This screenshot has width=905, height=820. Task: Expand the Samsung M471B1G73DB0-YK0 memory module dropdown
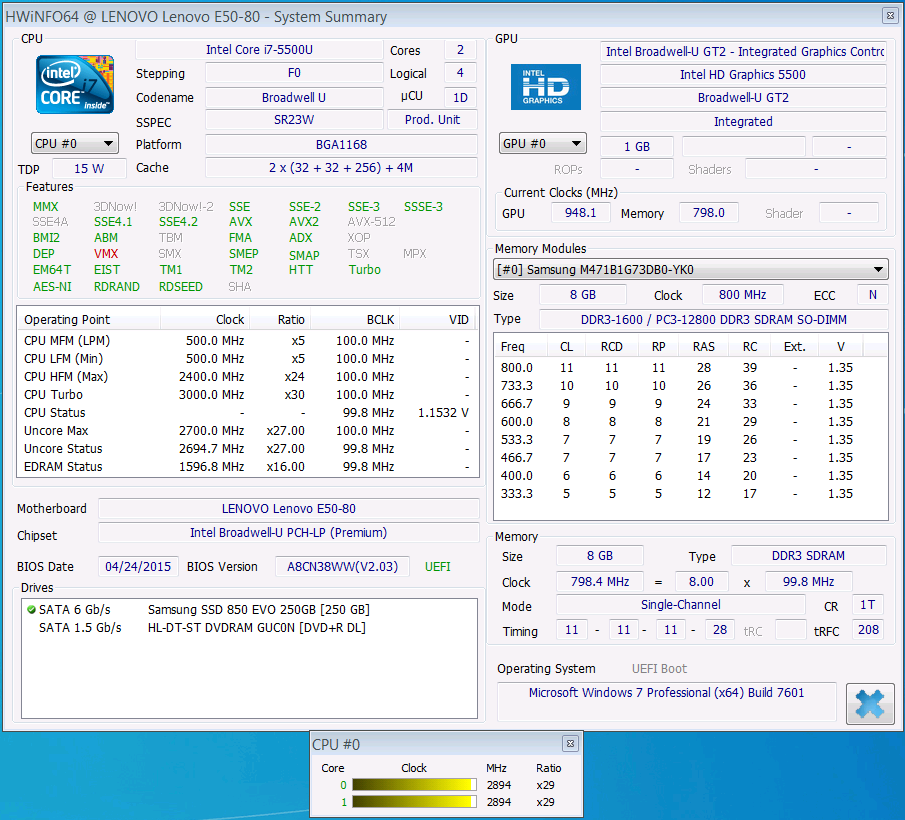pyautogui.click(x=690, y=269)
